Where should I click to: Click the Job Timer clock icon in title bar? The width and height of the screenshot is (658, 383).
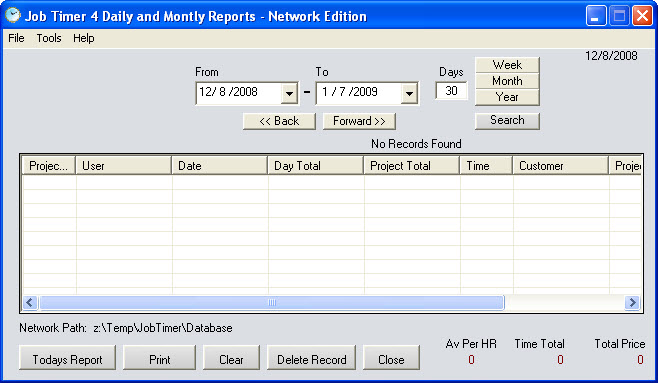click(x=13, y=16)
